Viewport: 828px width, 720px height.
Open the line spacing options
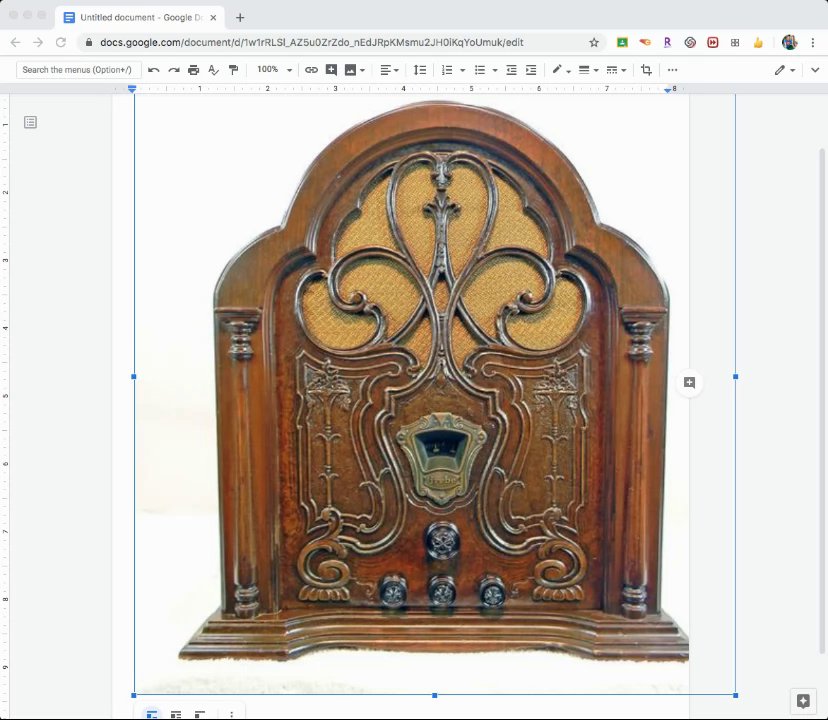click(420, 70)
